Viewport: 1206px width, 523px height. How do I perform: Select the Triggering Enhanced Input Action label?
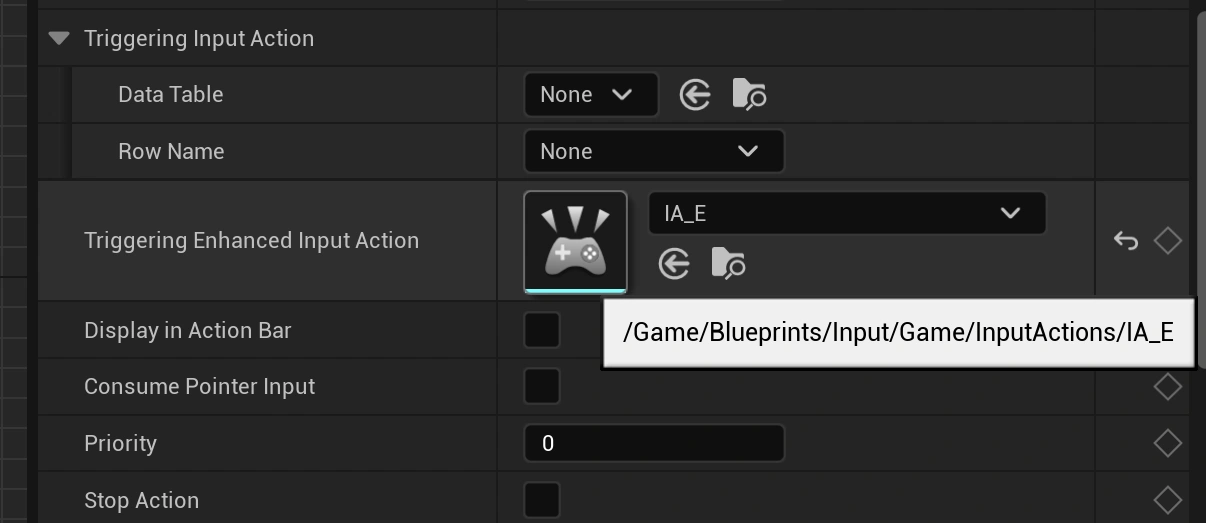point(251,241)
